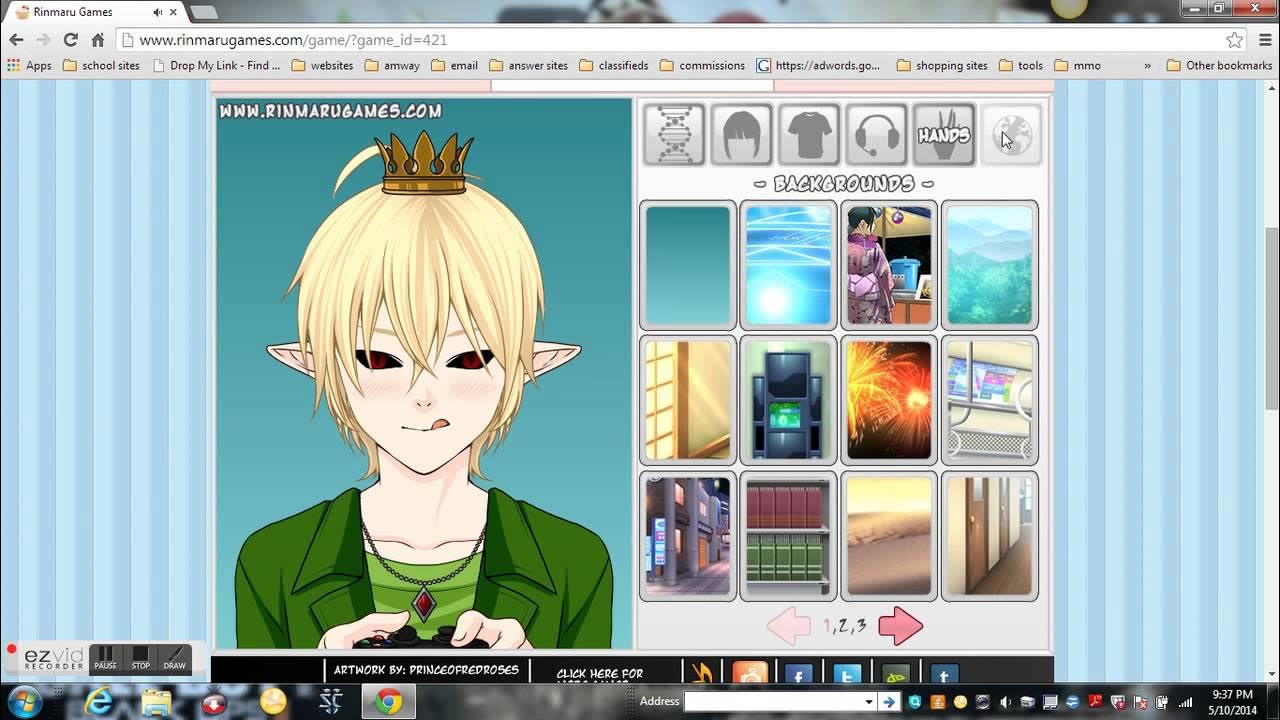Open the Windows Start menu
This screenshot has height=720, width=1280.
24,701
